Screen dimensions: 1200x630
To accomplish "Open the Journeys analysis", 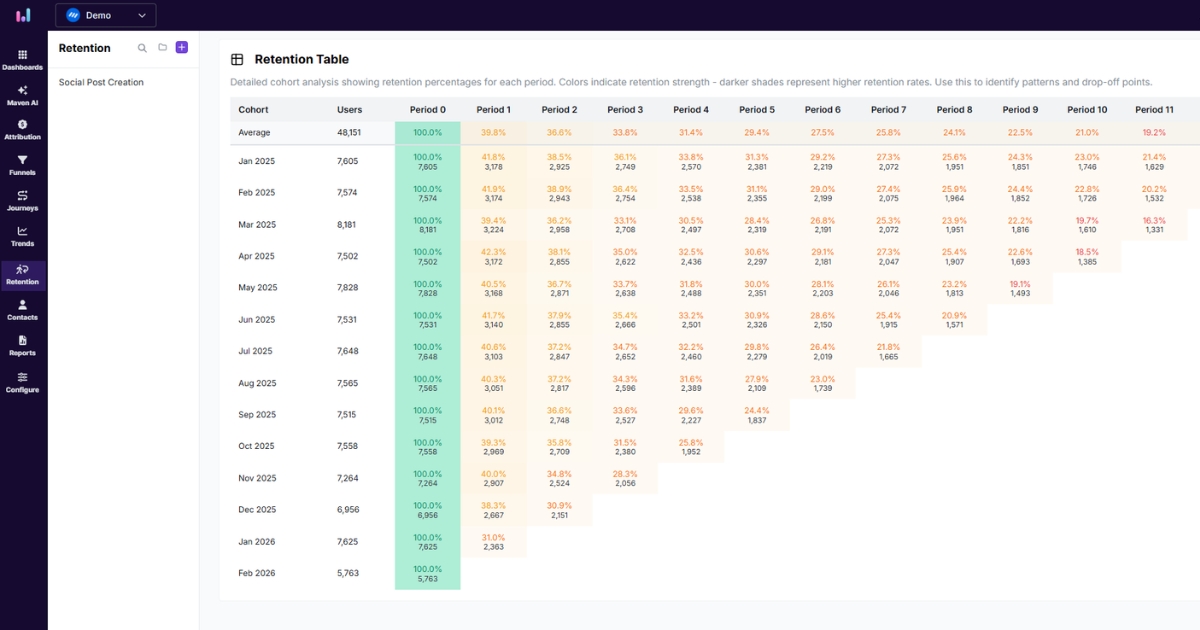I will pyautogui.click(x=22, y=202).
